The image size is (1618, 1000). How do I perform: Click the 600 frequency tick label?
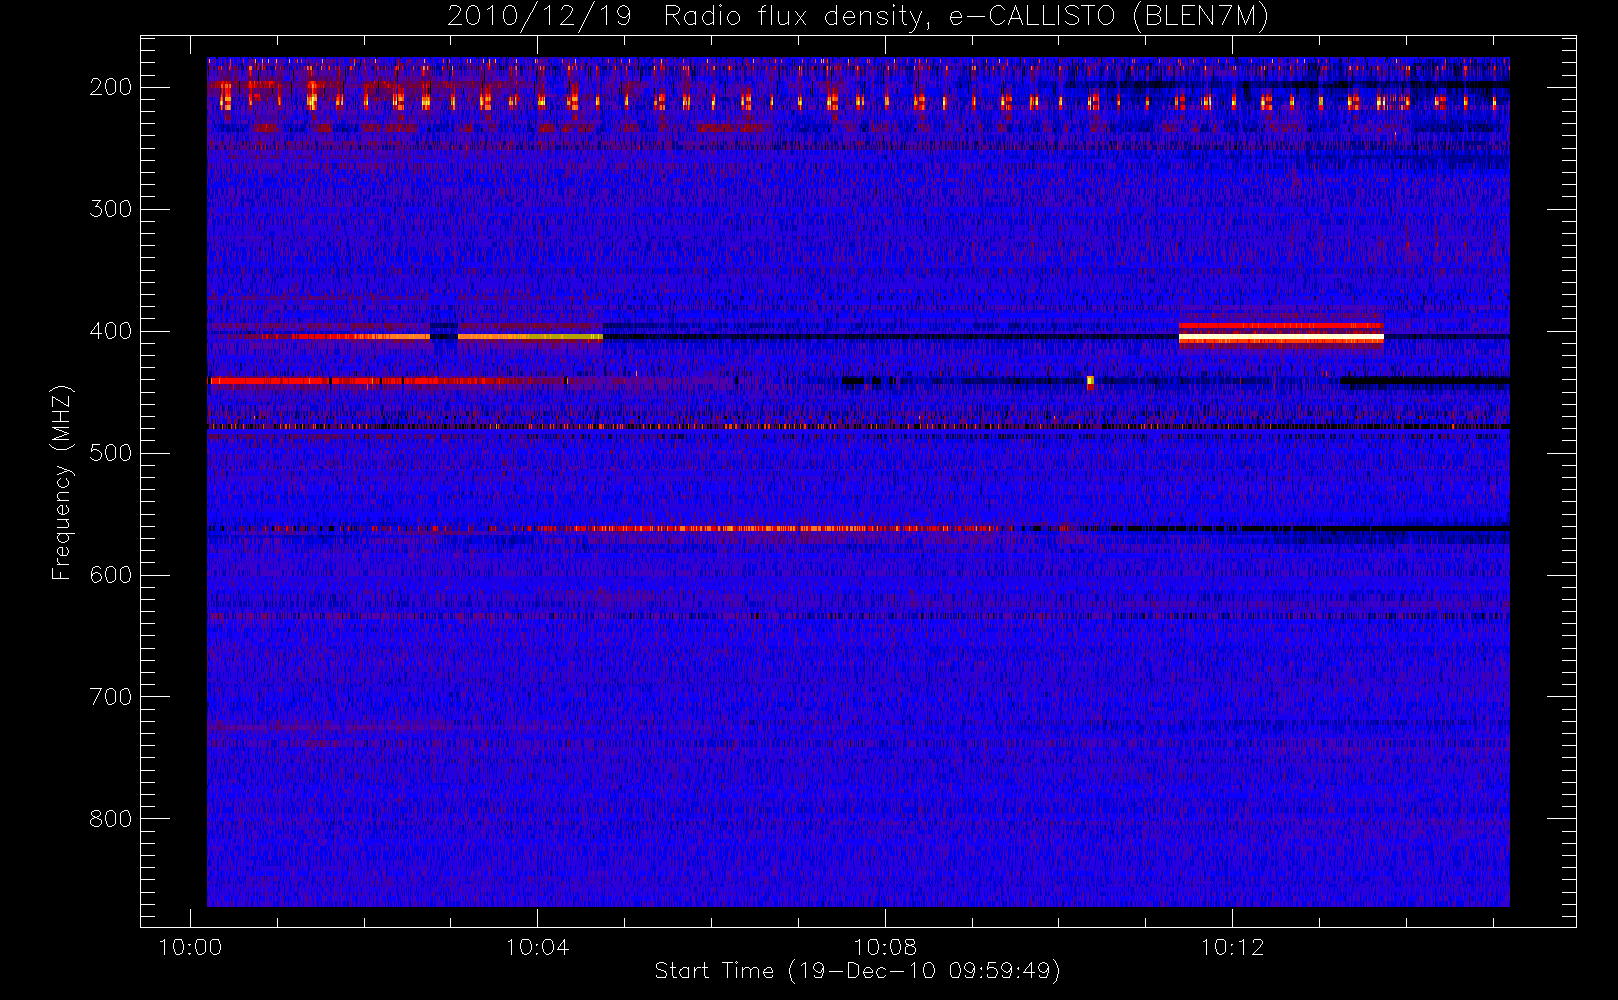coord(111,575)
